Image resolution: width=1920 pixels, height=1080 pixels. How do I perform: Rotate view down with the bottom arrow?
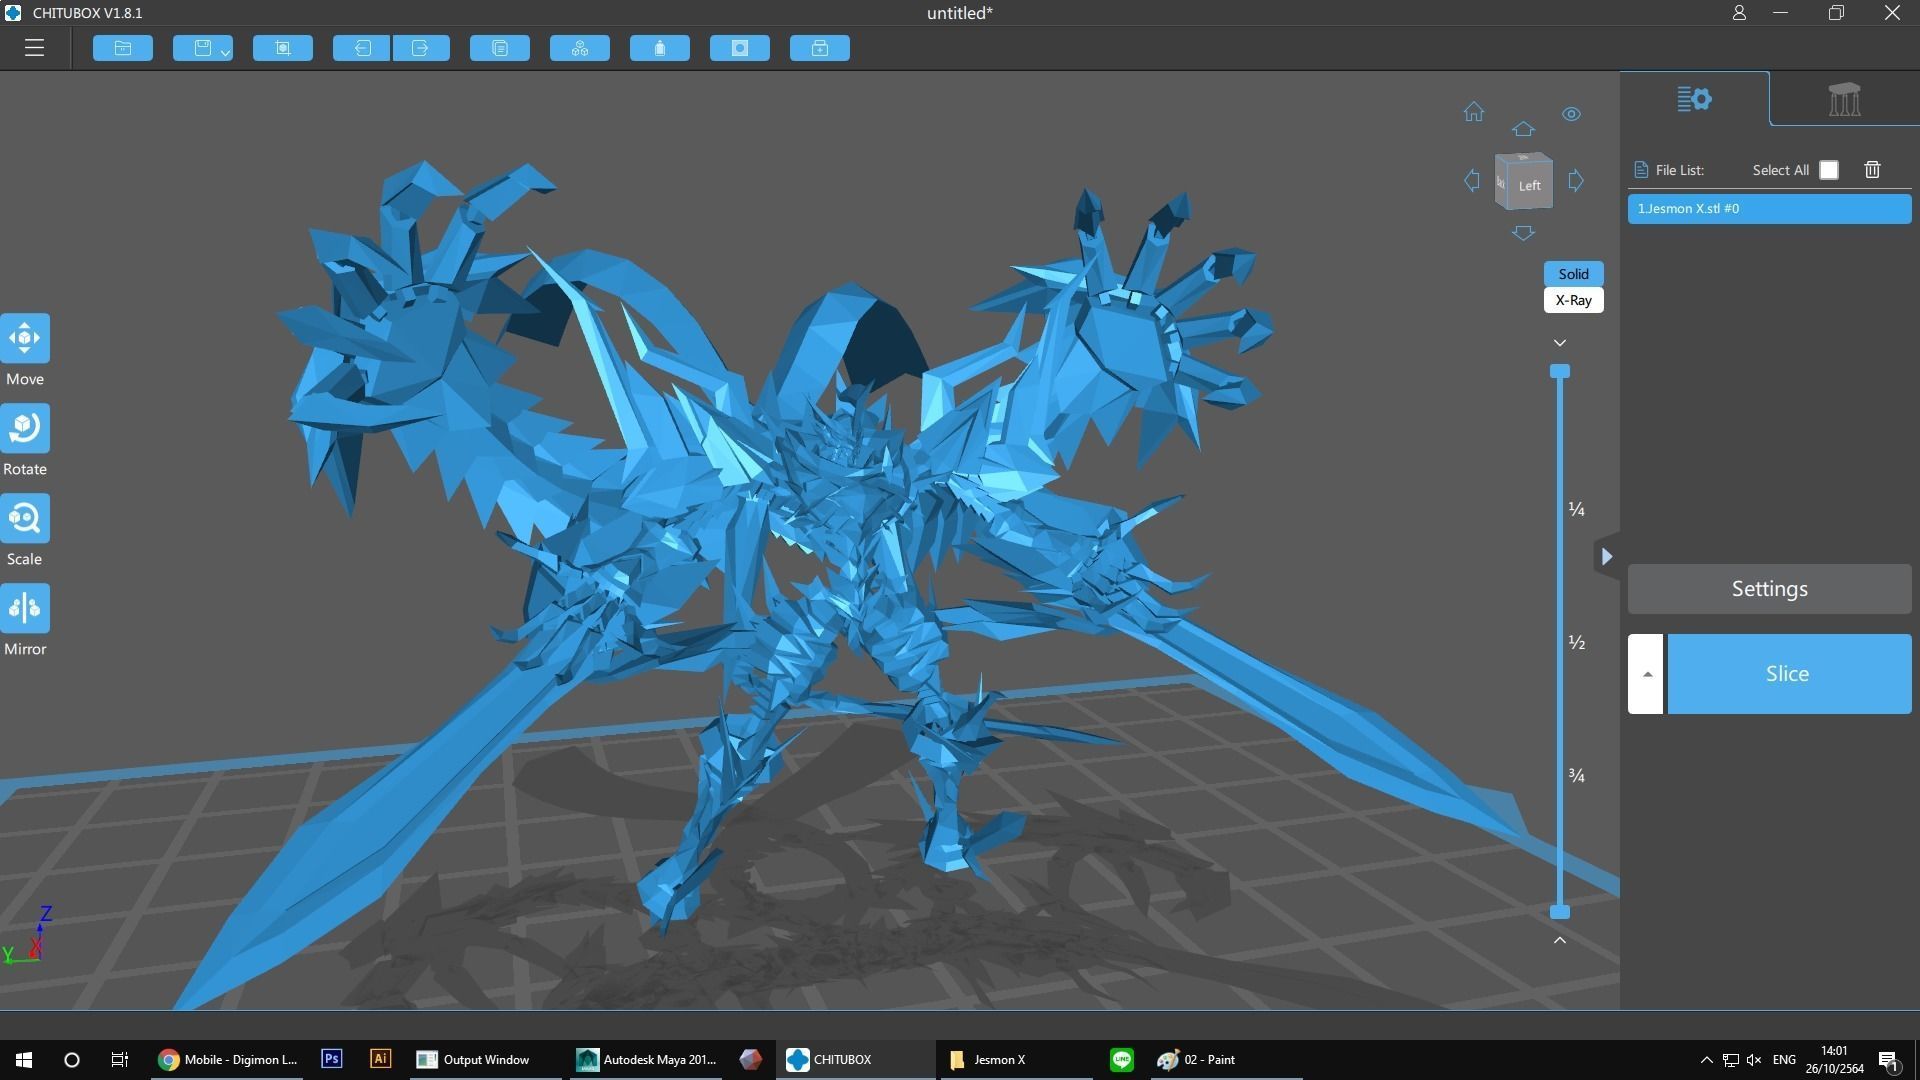click(x=1523, y=233)
